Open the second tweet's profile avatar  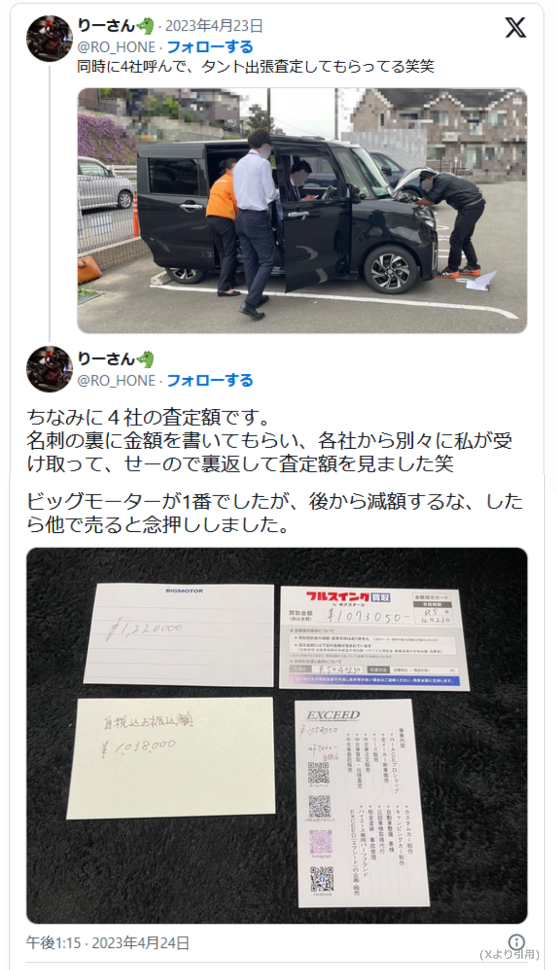tap(49, 369)
